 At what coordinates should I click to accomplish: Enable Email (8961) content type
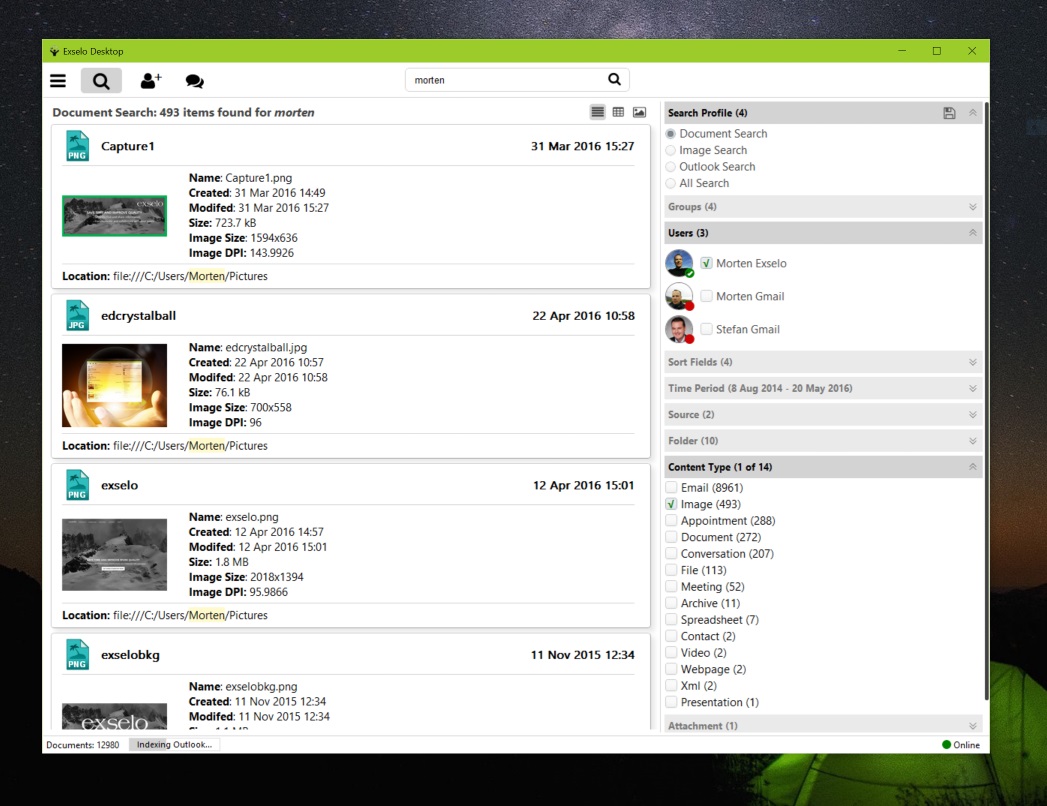coord(671,487)
